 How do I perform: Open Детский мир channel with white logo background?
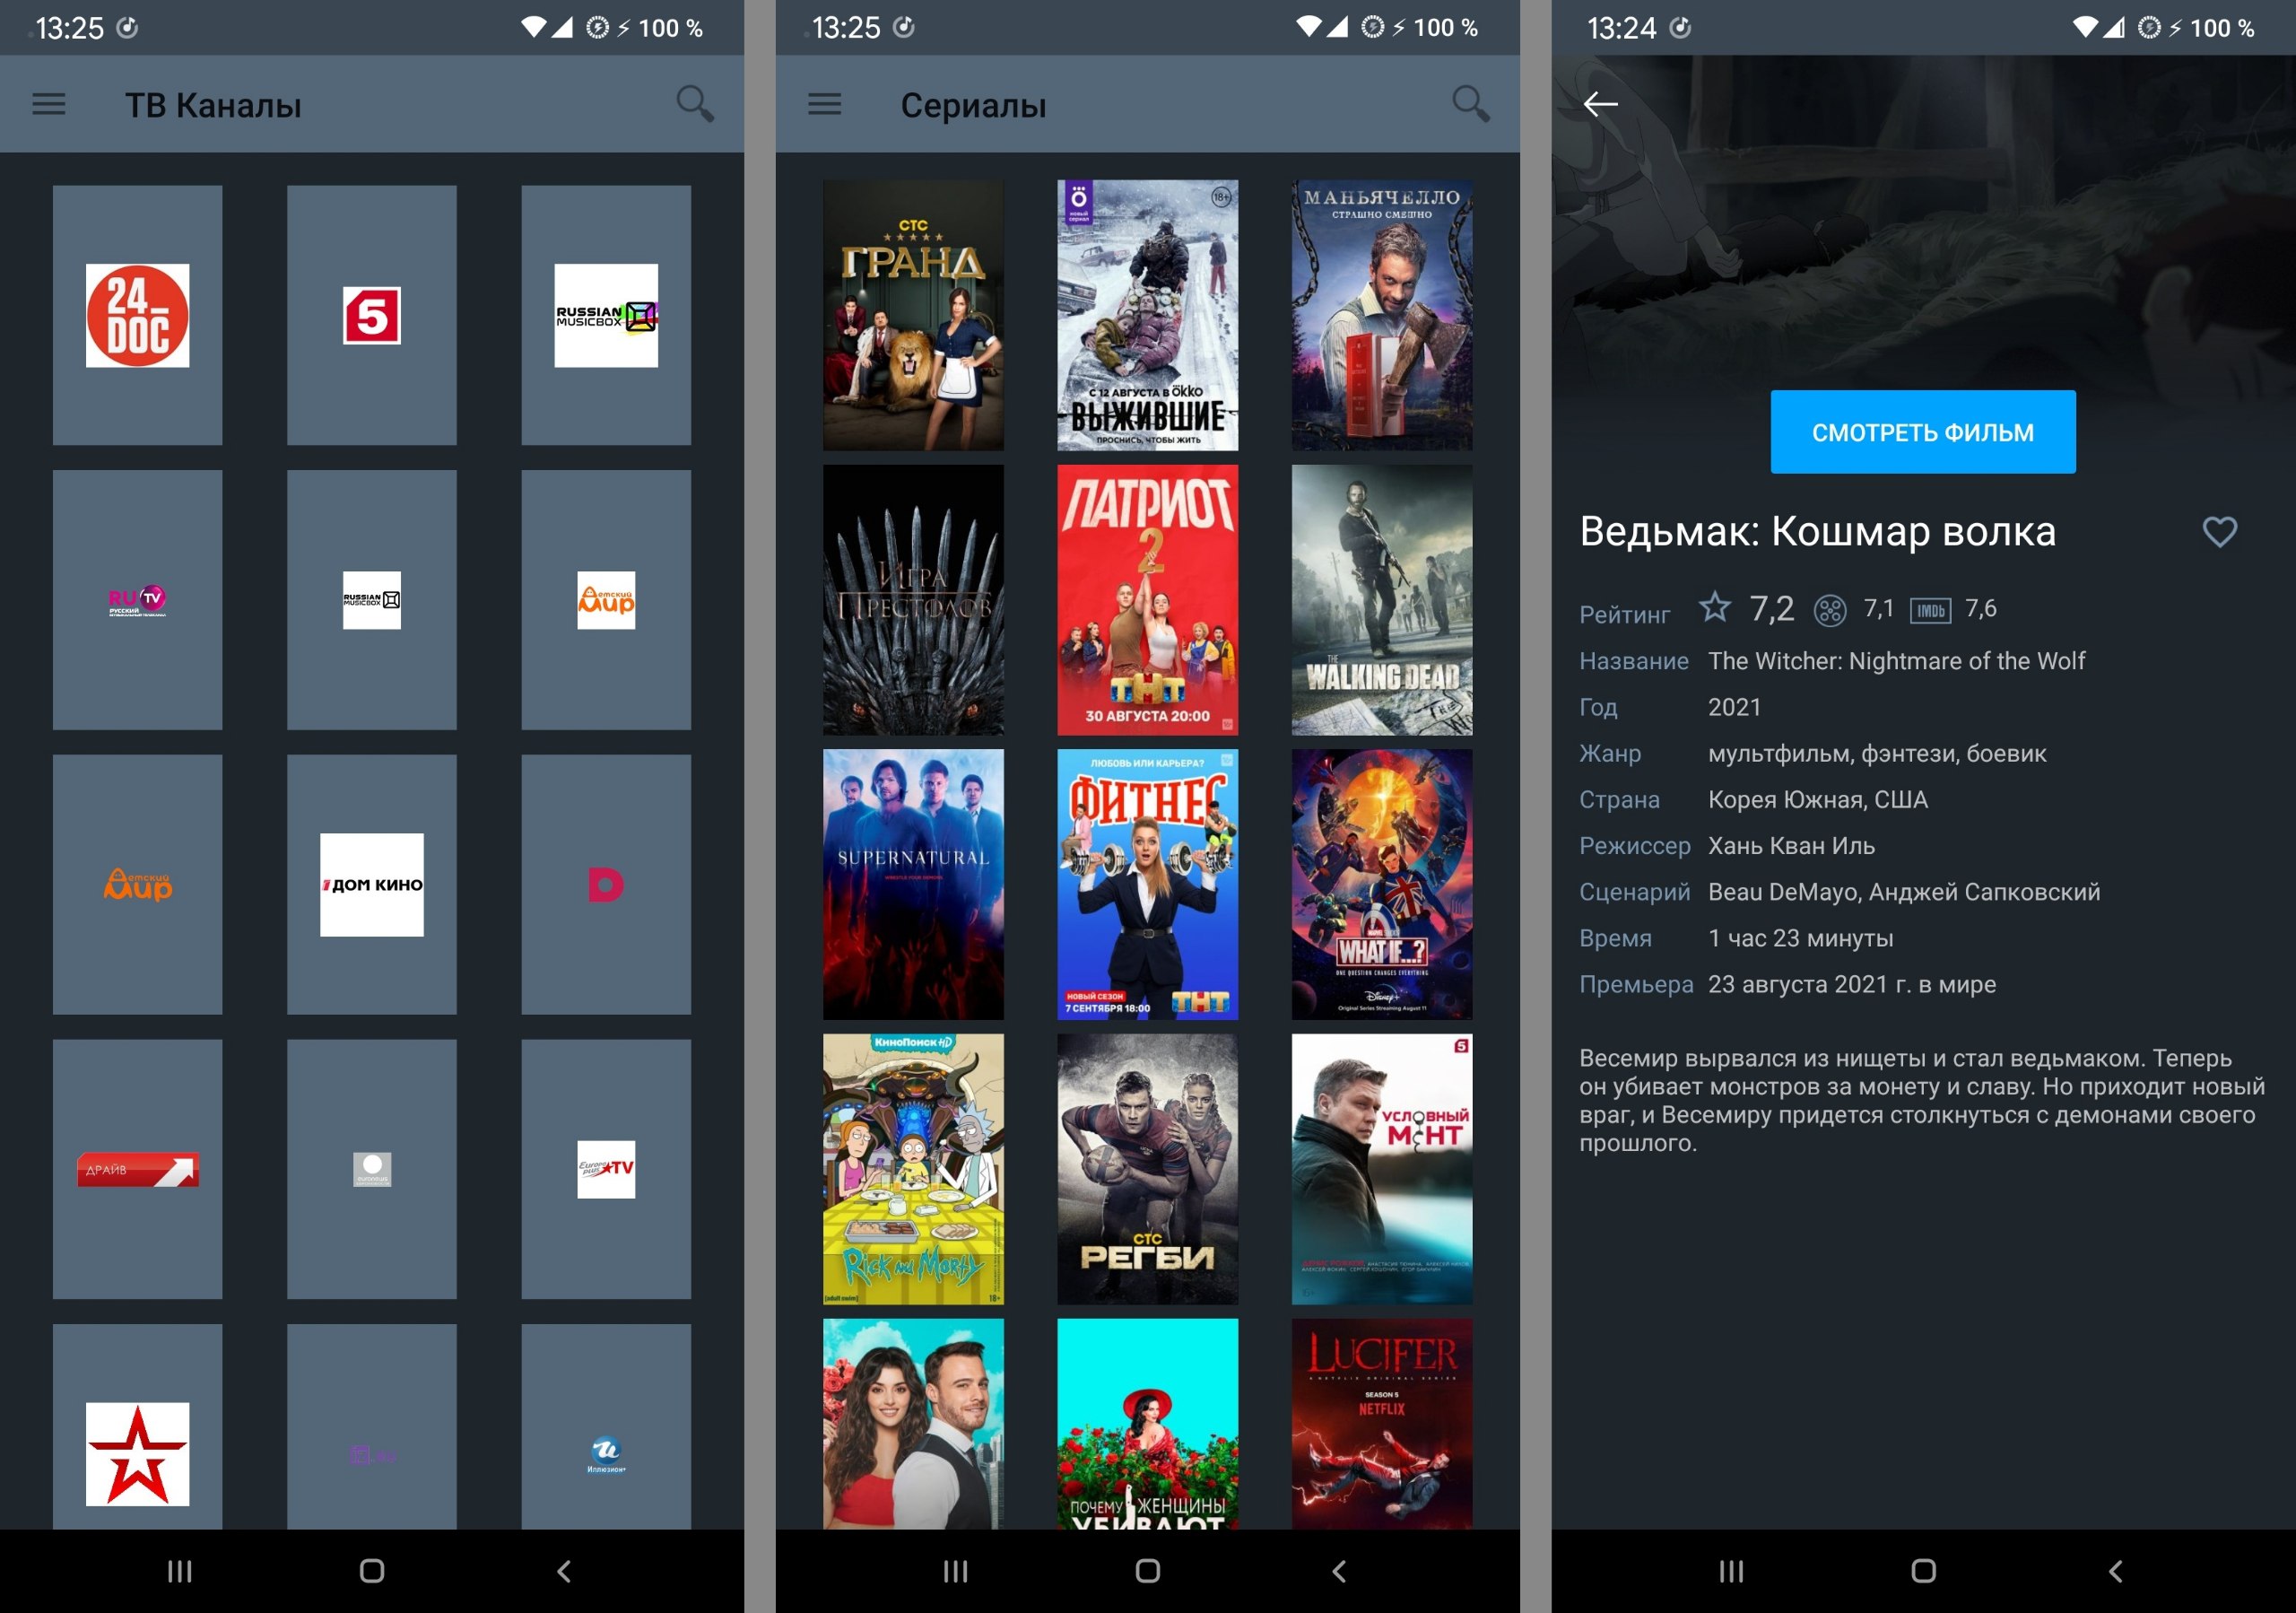click(606, 600)
